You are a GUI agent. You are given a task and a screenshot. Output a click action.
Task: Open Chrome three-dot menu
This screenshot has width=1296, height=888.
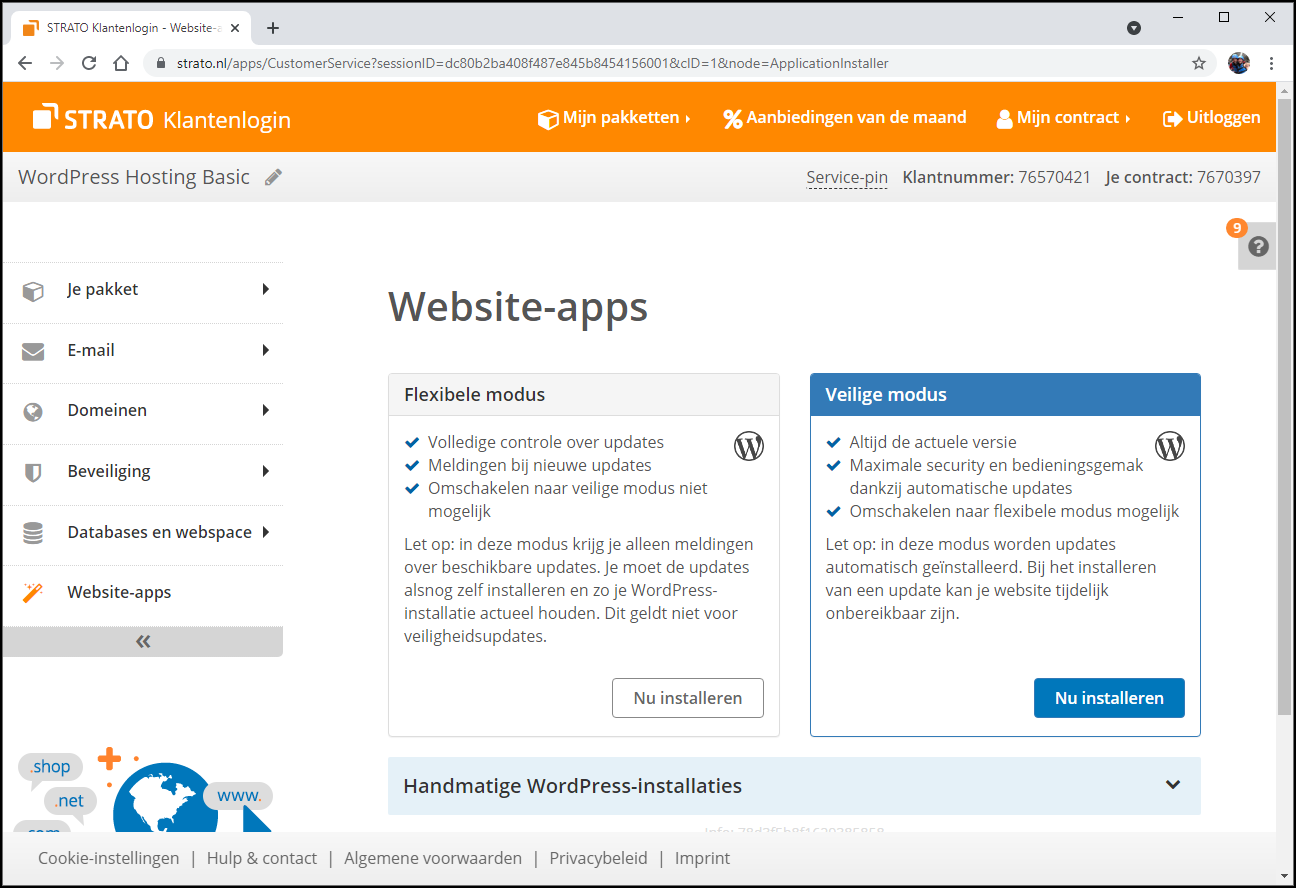pyautogui.click(x=1271, y=63)
